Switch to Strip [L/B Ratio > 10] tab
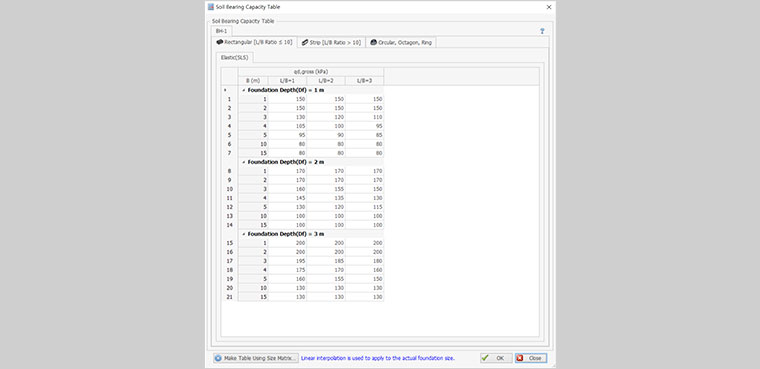The width and height of the screenshot is (760, 369). point(331,43)
